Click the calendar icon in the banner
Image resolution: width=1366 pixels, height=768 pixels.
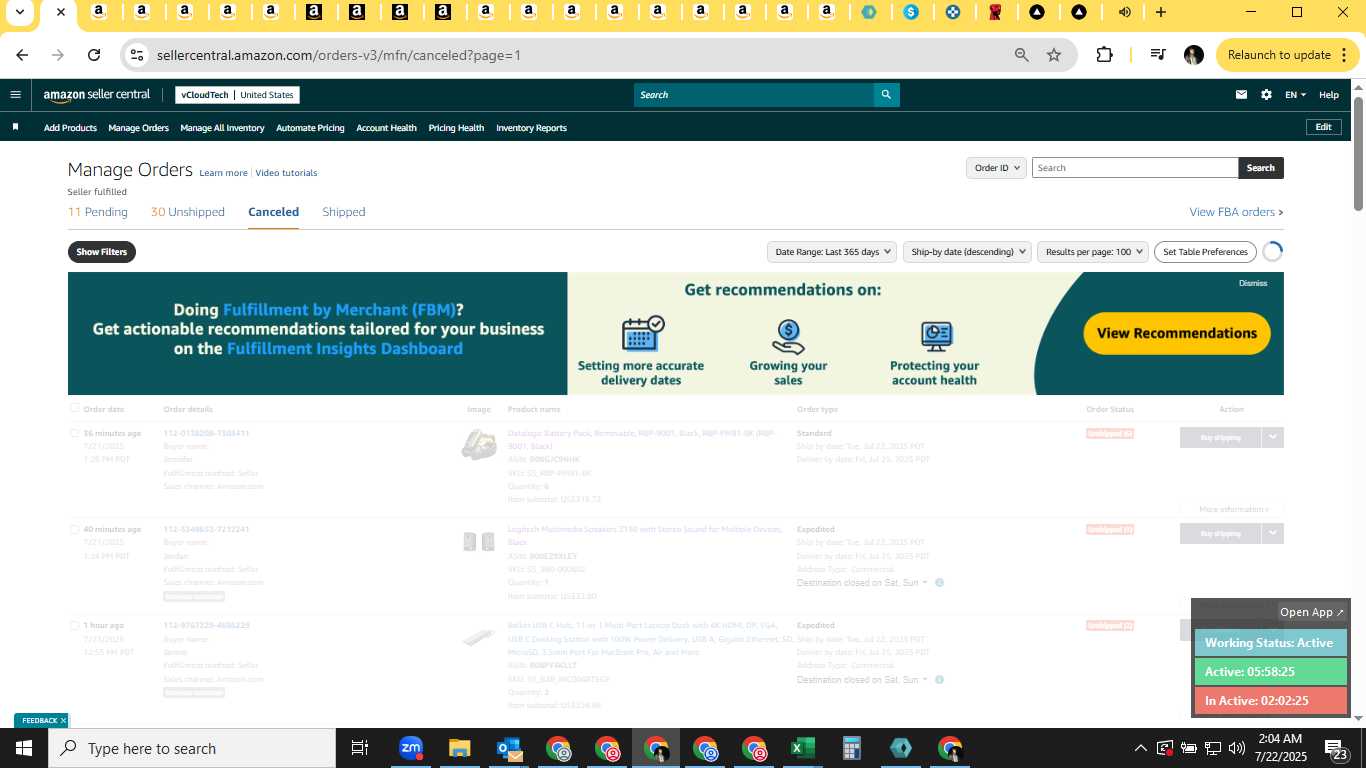point(642,333)
